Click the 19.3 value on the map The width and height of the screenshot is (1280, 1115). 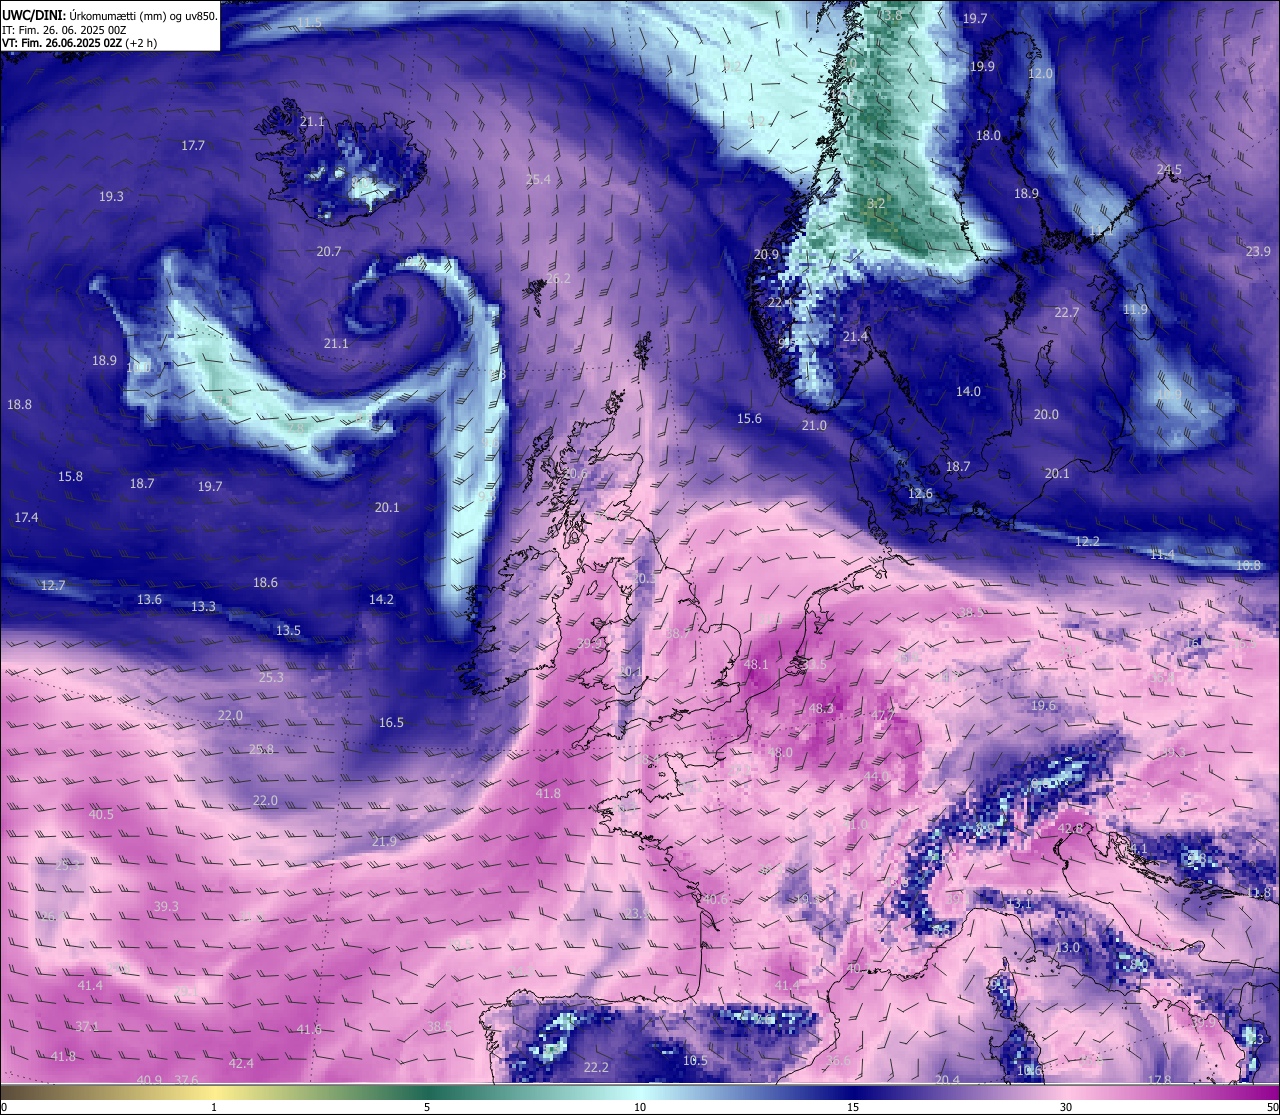point(111,197)
